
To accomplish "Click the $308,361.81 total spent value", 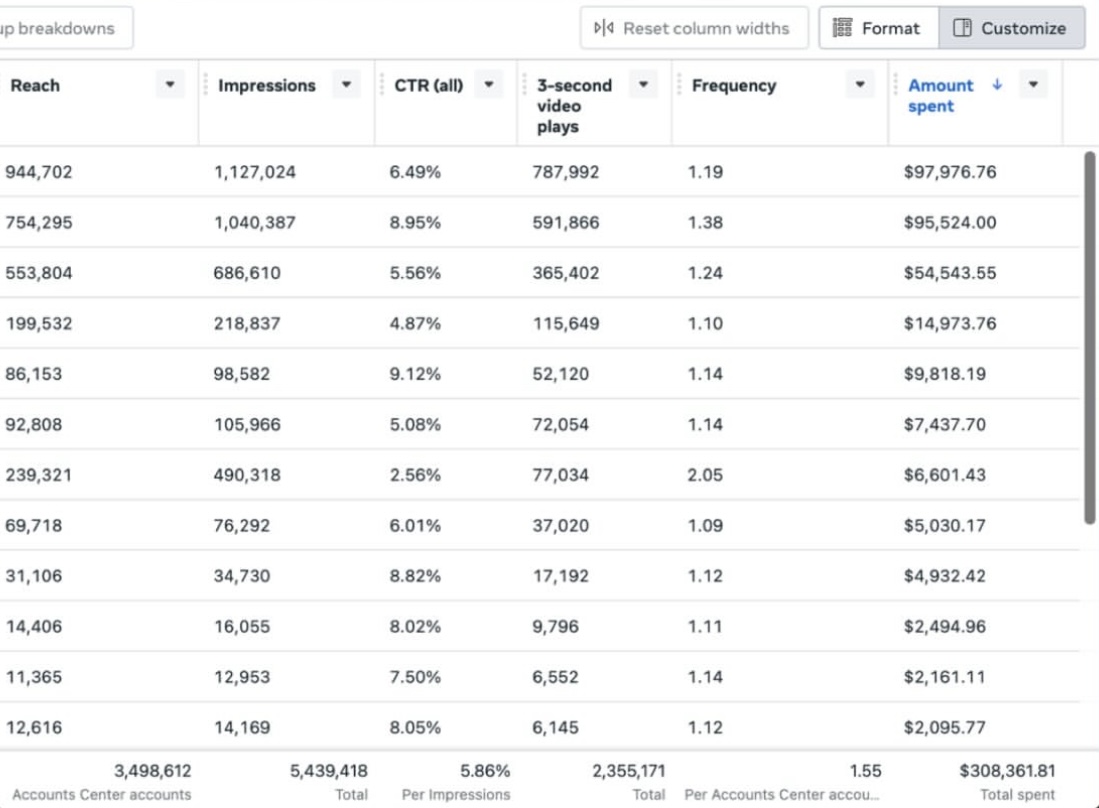I will point(1006,771).
